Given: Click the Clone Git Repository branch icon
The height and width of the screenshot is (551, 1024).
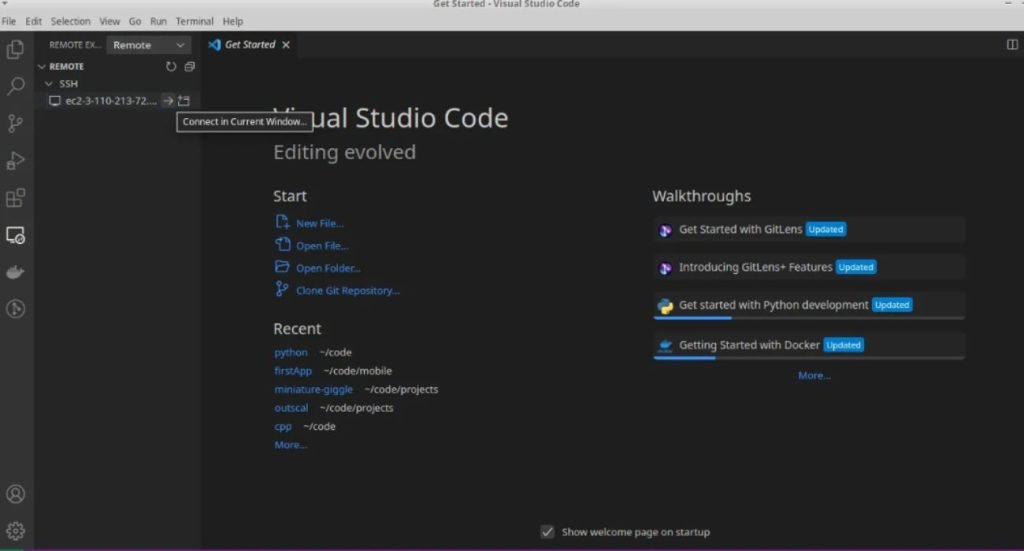Looking at the screenshot, I should coord(281,289).
